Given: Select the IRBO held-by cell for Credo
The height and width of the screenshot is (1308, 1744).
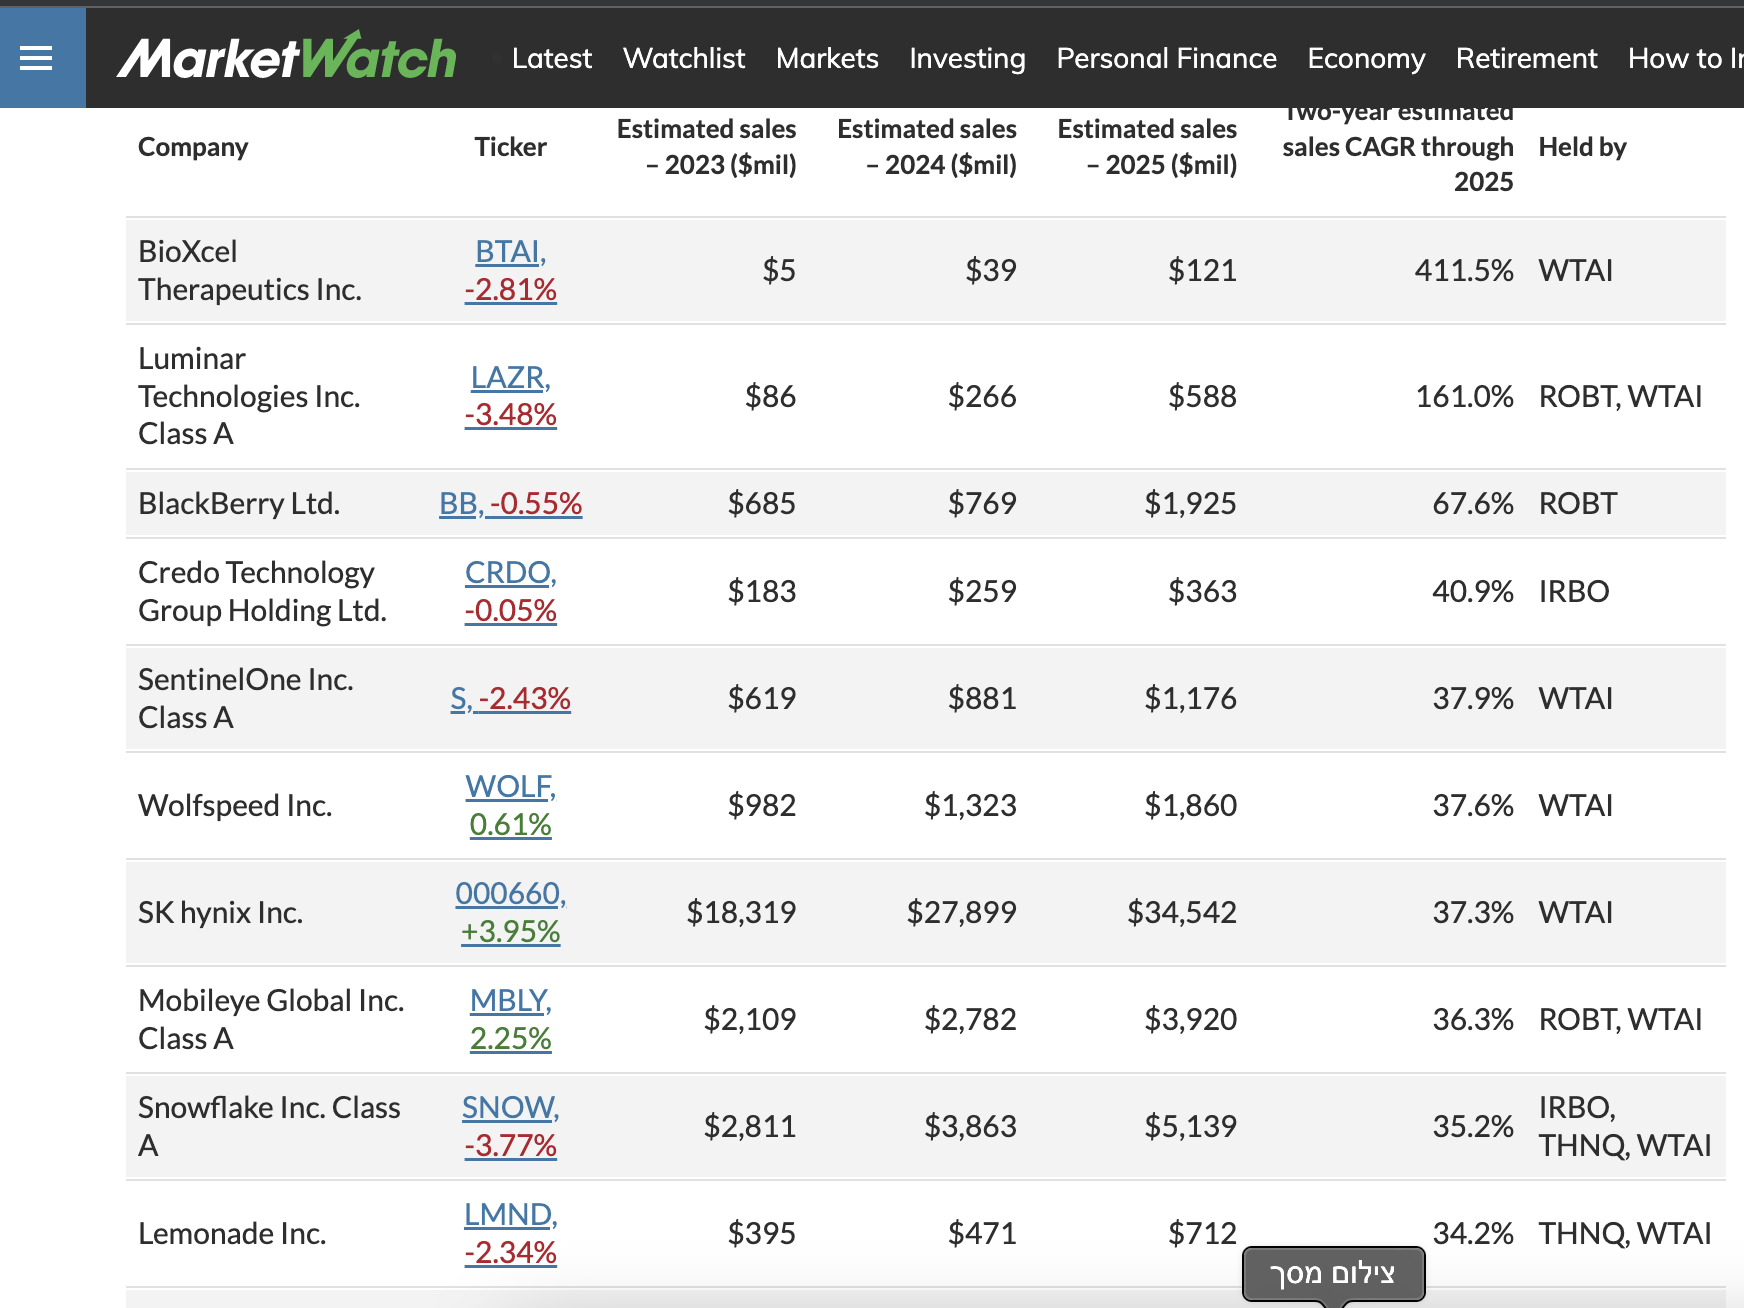Looking at the screenshot, I should [1574, 591].
